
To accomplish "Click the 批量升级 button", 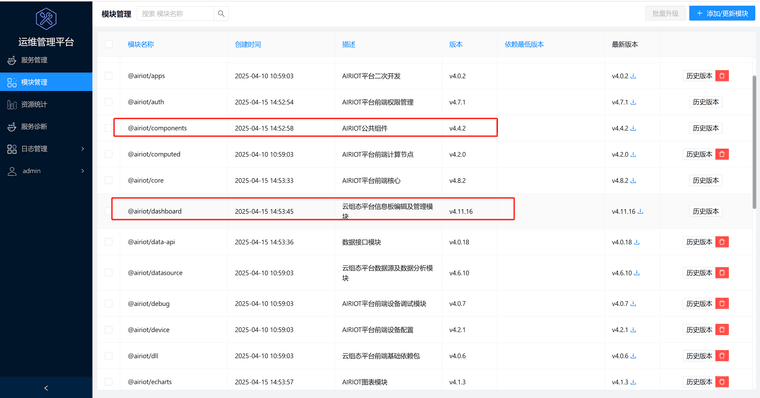I will click(x=665, y=14).
